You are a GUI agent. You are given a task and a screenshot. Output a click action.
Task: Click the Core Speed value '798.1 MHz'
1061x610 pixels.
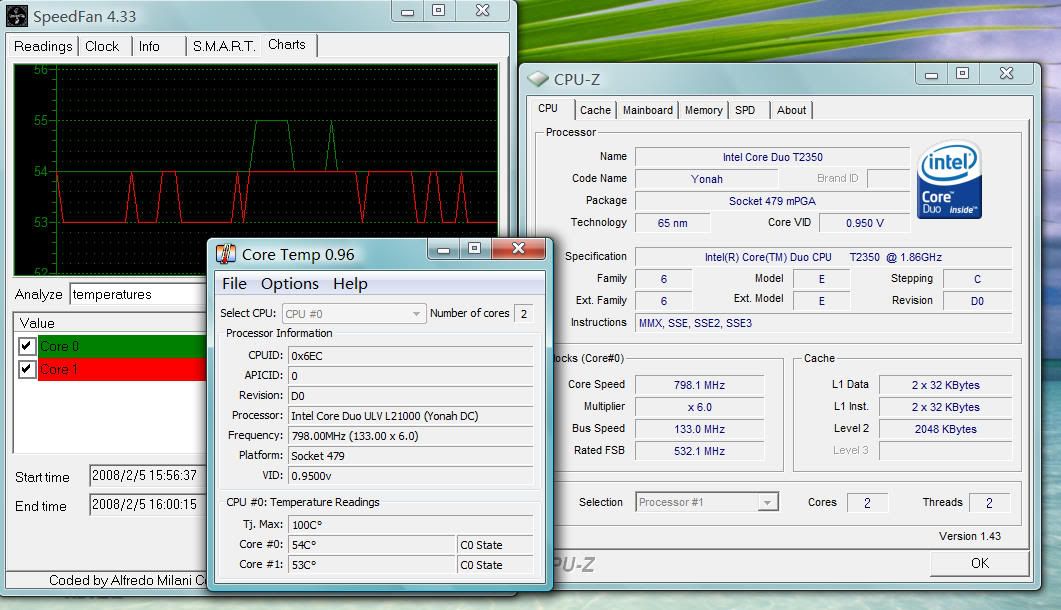click(x=699, y=385)
